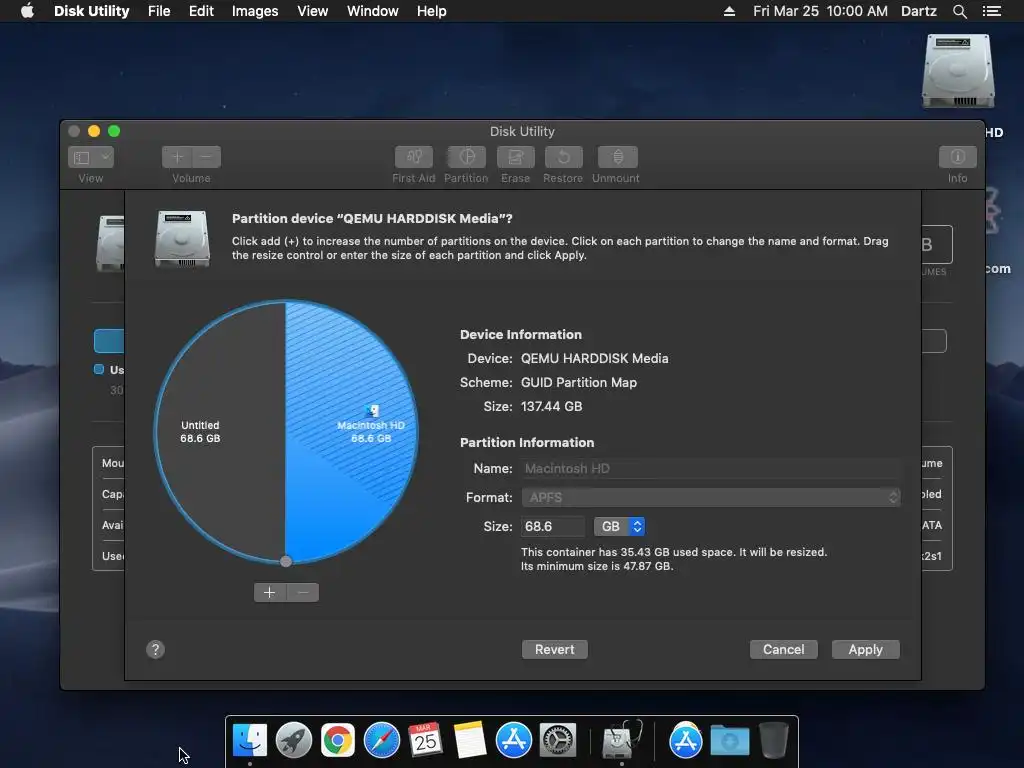Click the sidebar View toolbar icon
The width and height of the screenshot is (1024, 768).
point(82,157)
